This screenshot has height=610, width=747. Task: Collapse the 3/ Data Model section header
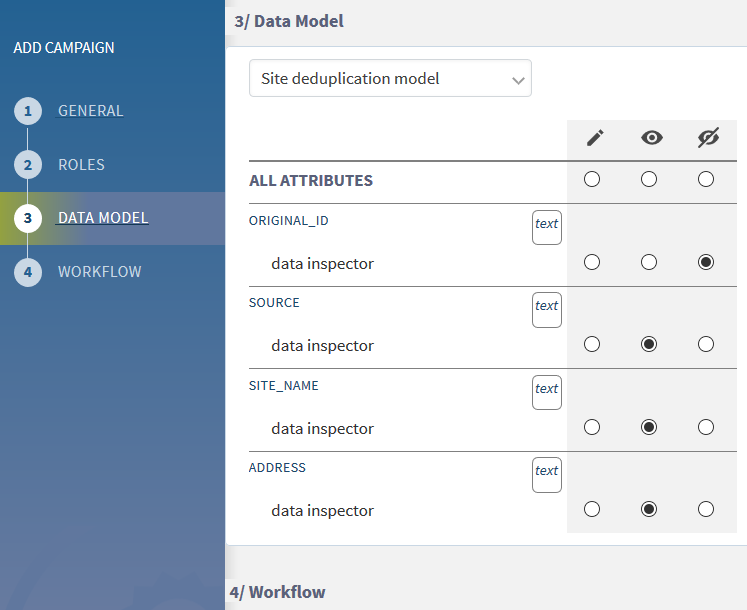click(289, 21)
